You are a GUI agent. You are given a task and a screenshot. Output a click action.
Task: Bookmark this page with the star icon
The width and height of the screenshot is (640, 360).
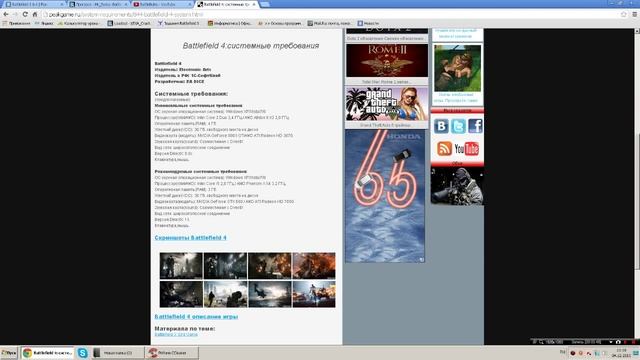point(624,14)
